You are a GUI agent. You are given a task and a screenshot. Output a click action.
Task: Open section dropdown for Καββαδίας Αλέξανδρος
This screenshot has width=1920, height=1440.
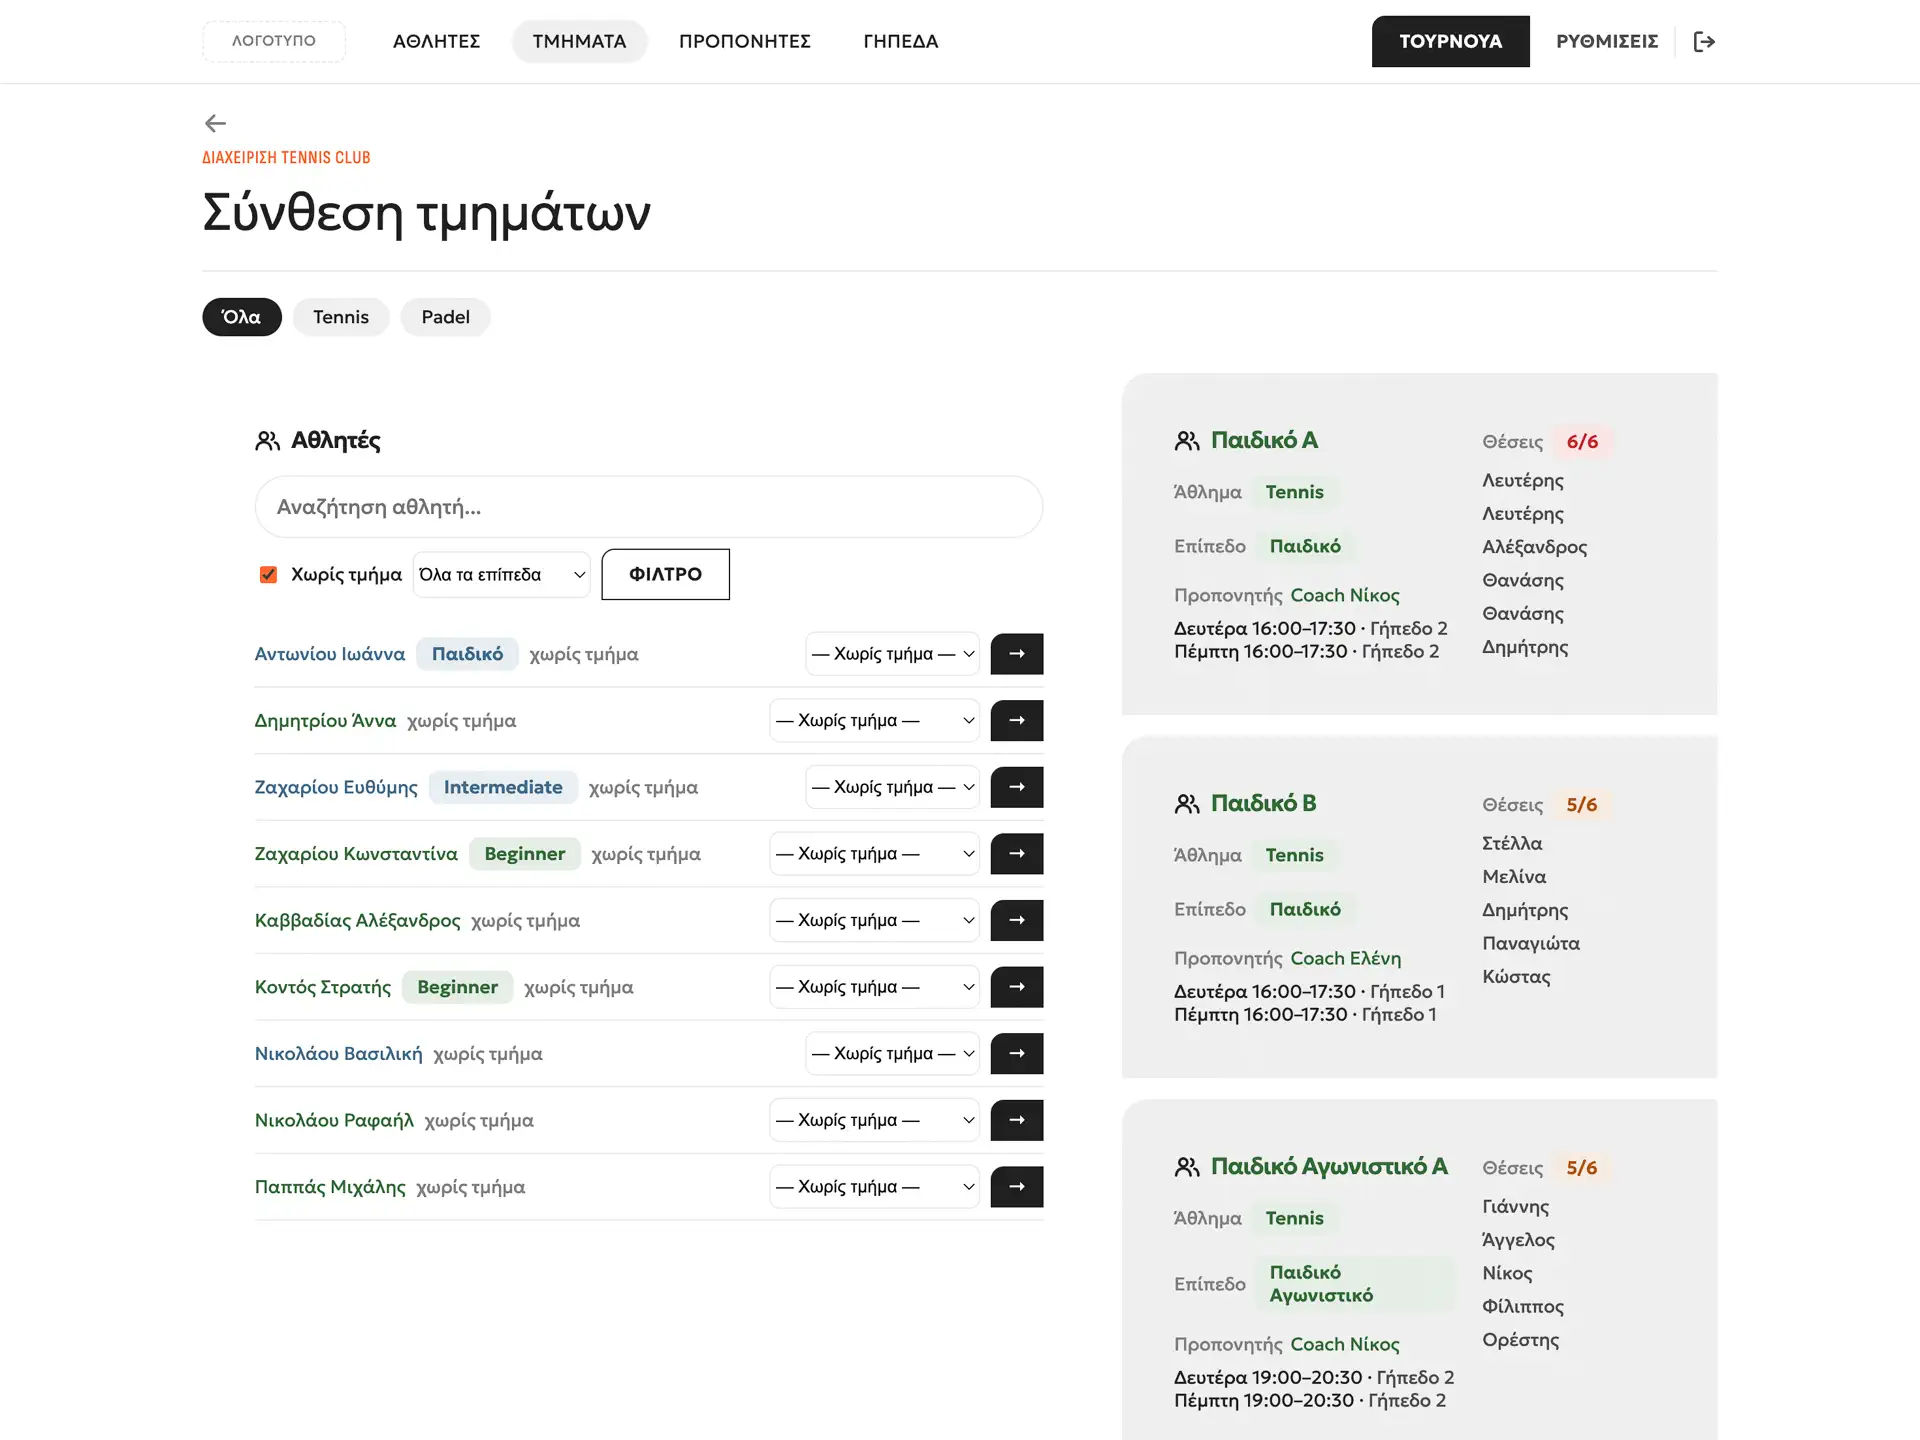875,920
